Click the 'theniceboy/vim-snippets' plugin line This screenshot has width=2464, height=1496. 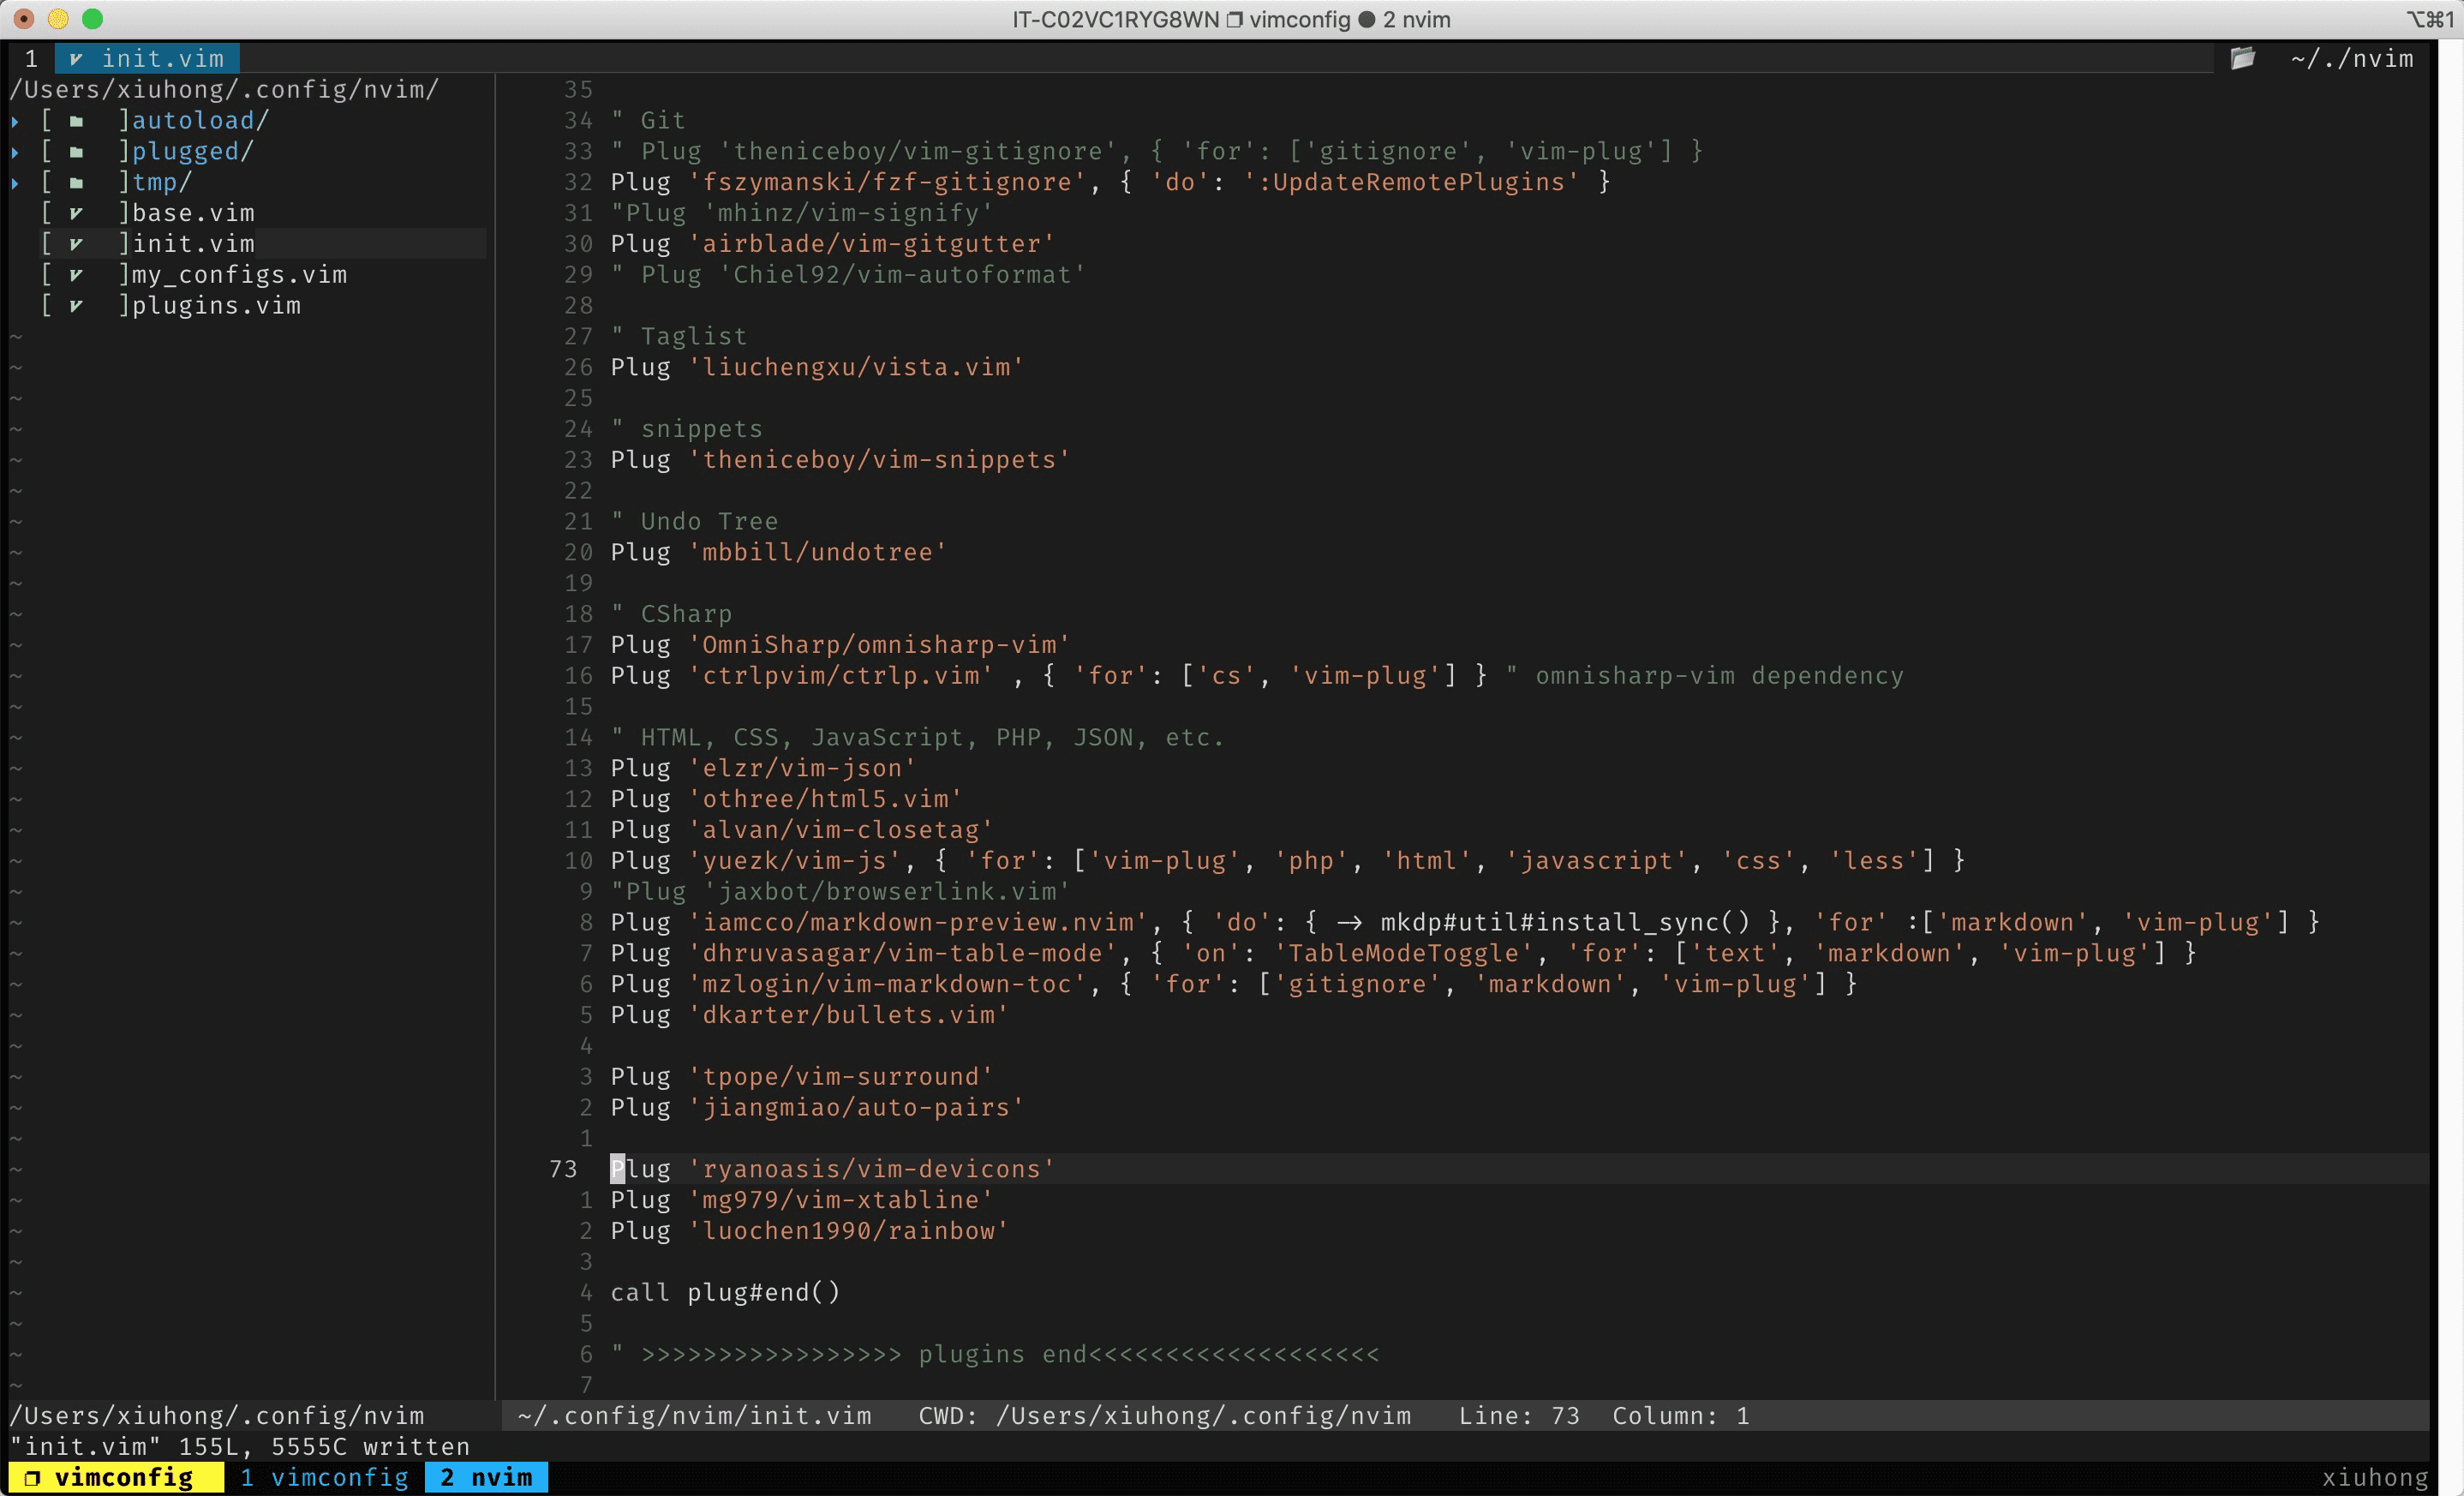(x=841, y=460)
